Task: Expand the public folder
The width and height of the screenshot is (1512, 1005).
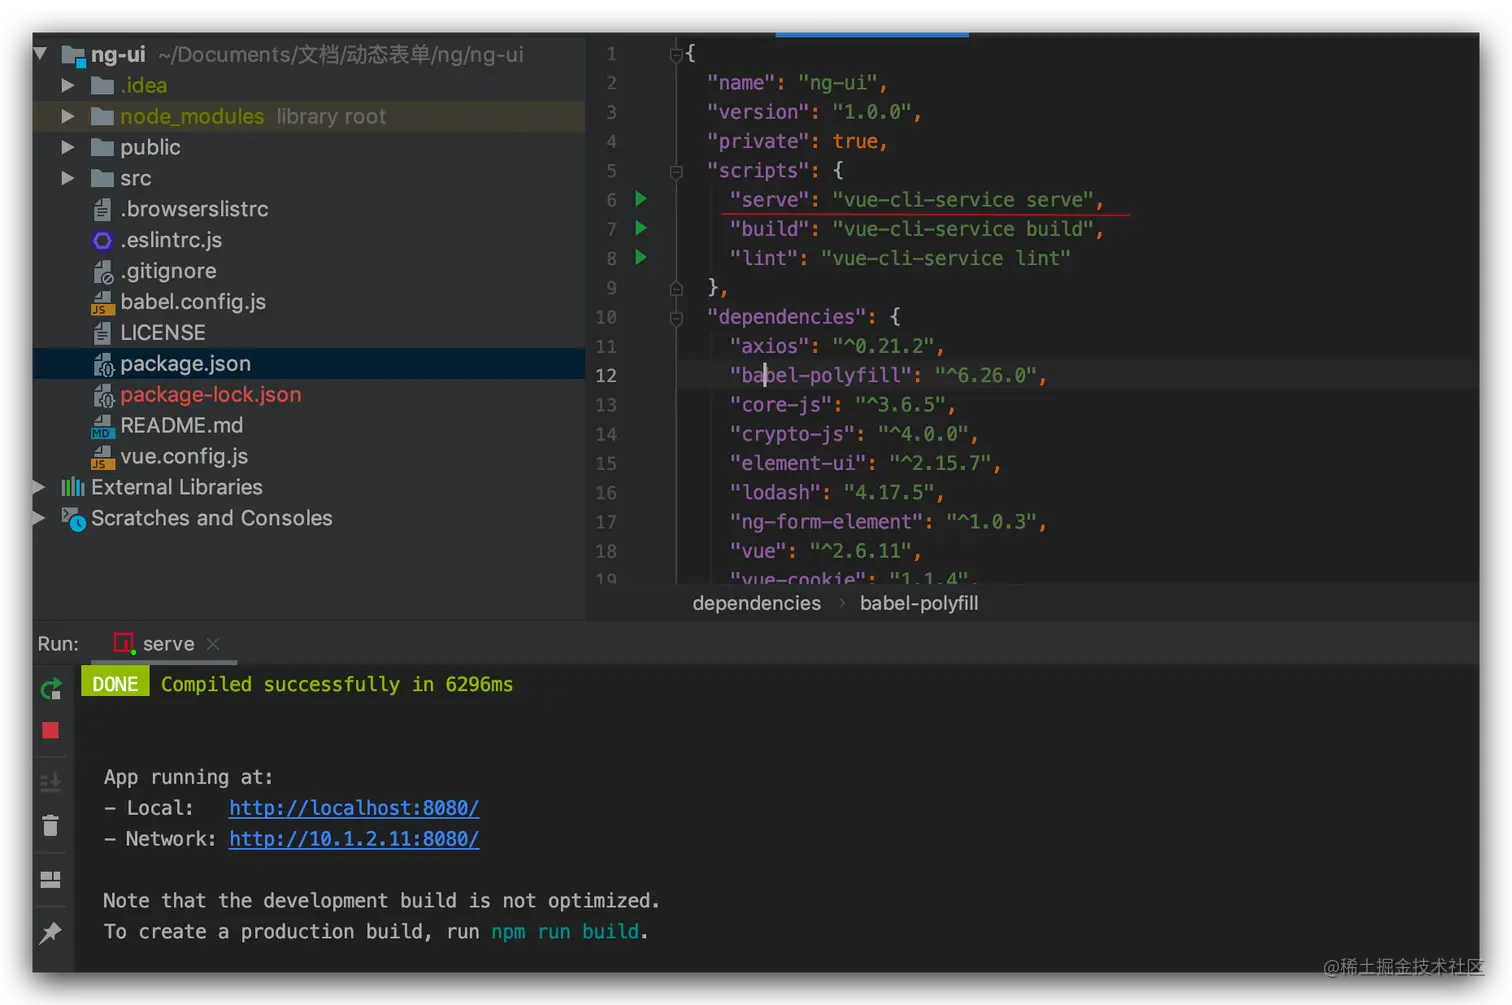Action: 67,147
